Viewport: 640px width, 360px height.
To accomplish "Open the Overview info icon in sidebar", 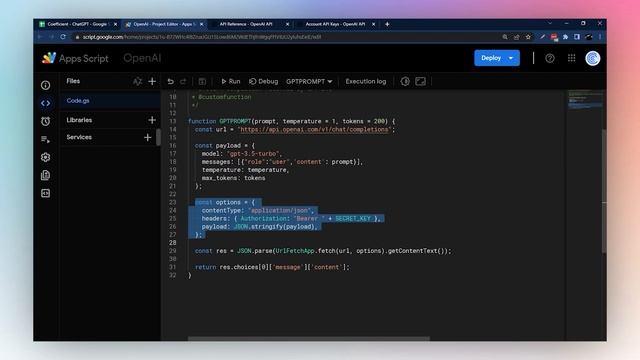I will (45, 85).
